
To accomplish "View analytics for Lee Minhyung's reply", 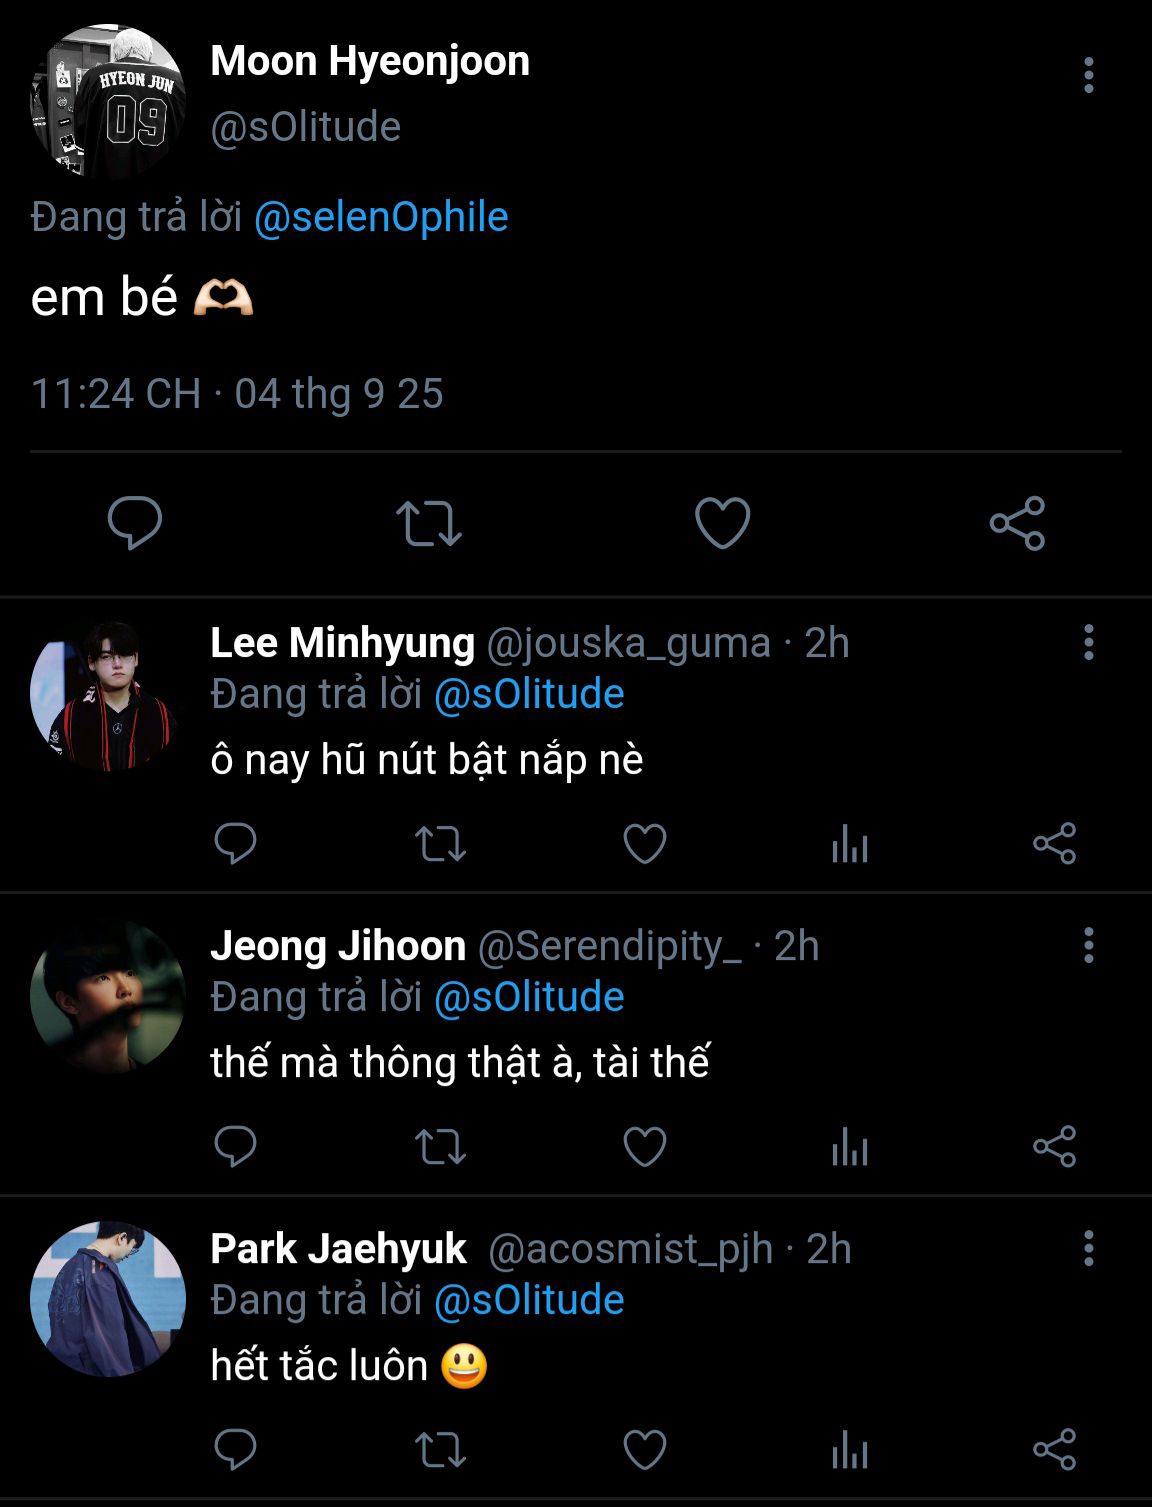I will click(850, 844).
